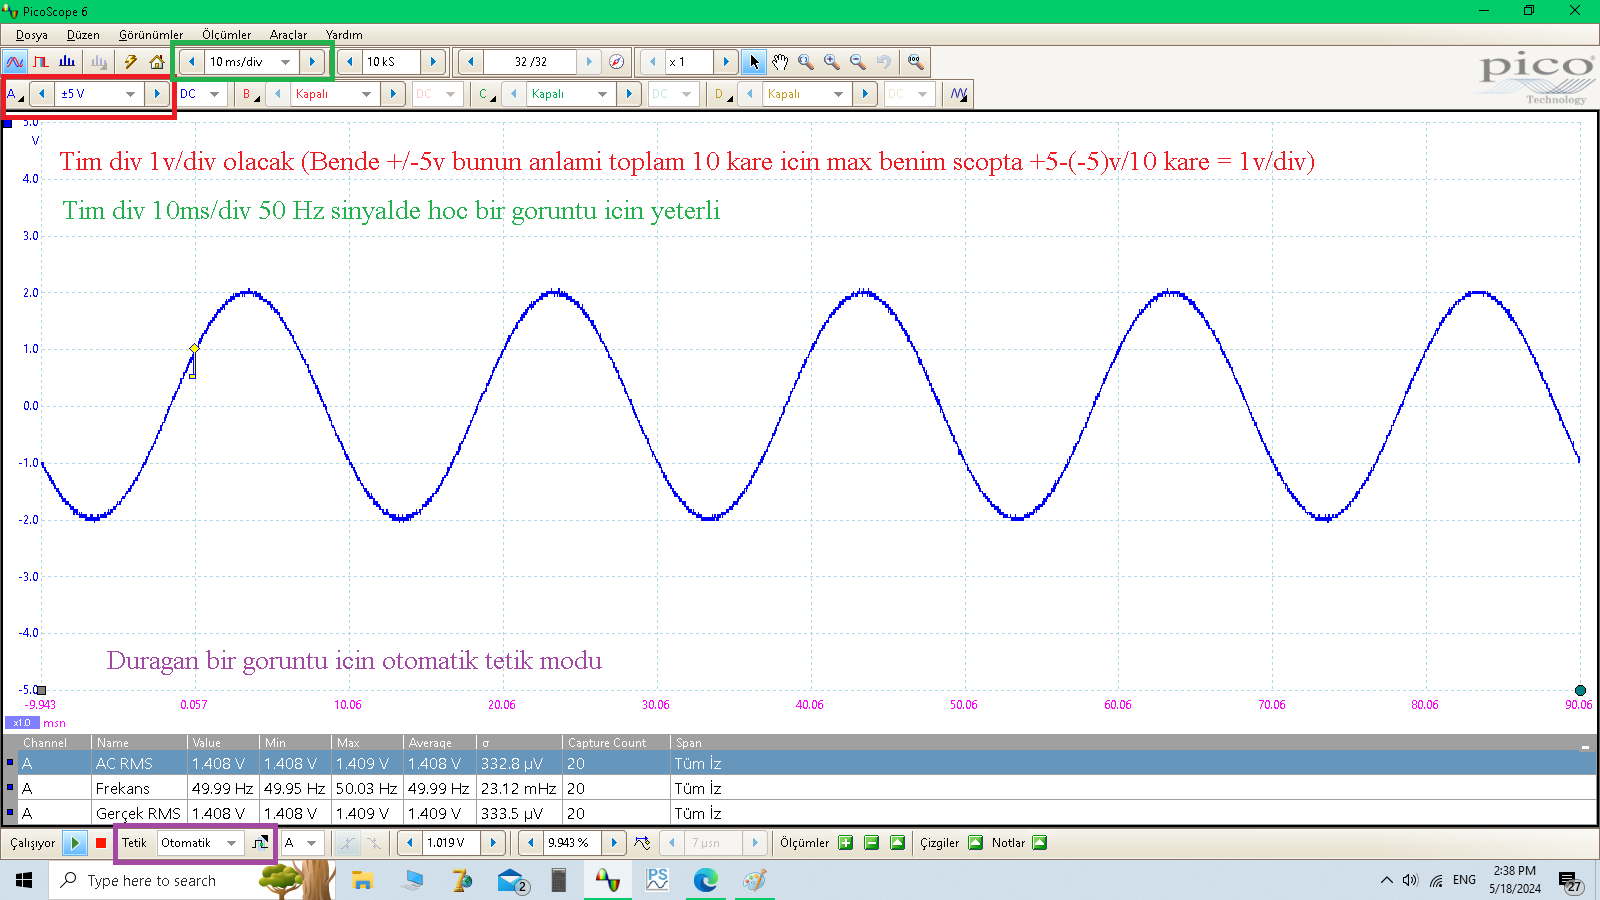
Task: Open Microsoft Edge in taskbar
Action: [x=706, y=880]
